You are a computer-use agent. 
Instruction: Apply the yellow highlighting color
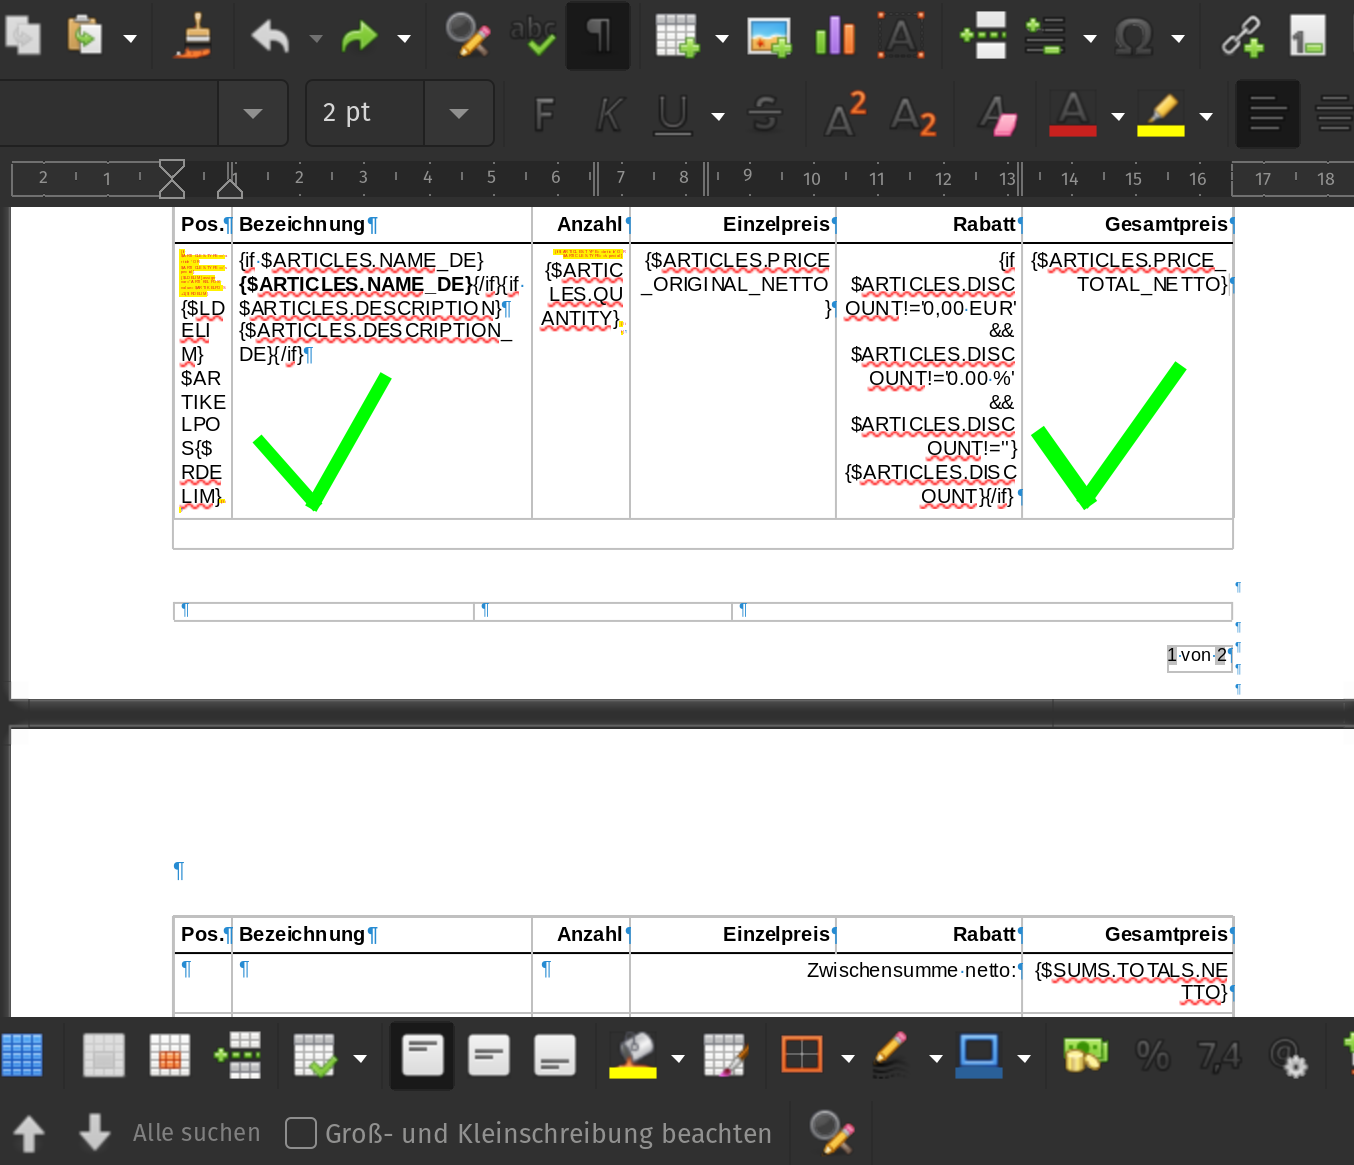tap(1161, 115)
